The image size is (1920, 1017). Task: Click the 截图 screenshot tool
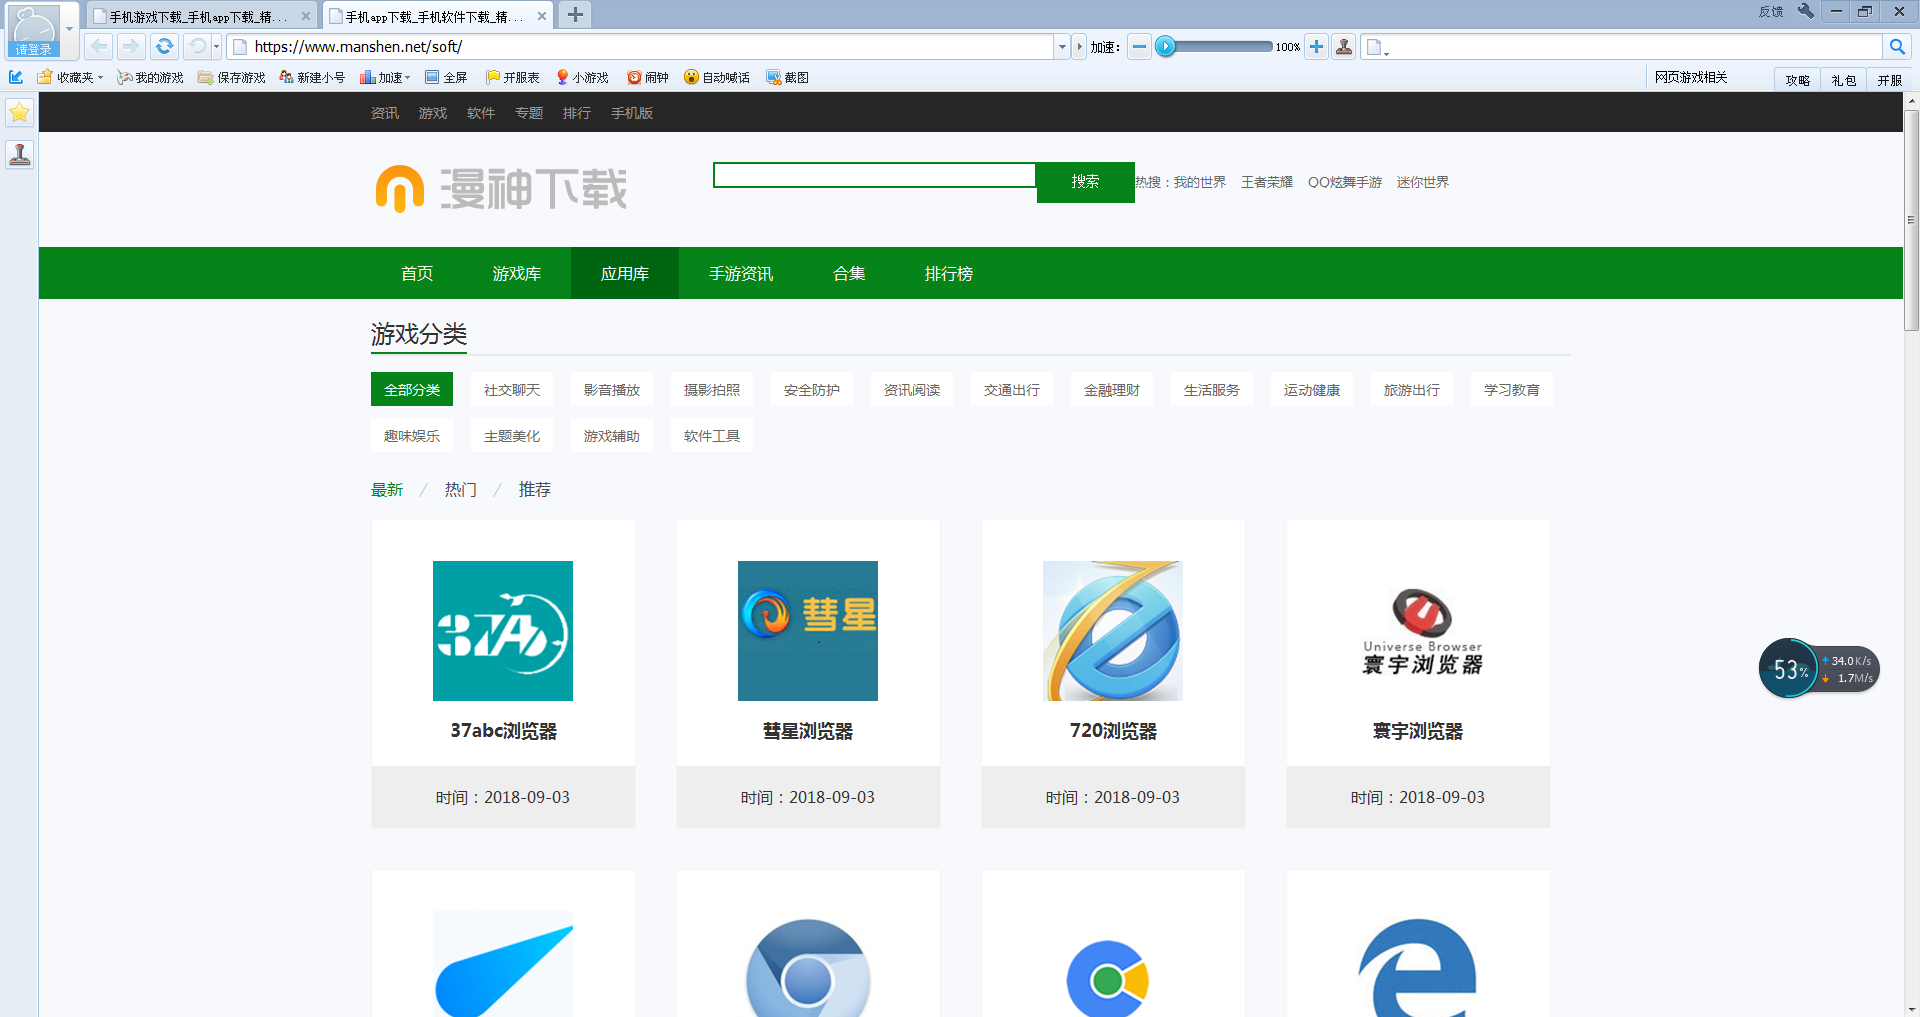(x=787, y=77)
